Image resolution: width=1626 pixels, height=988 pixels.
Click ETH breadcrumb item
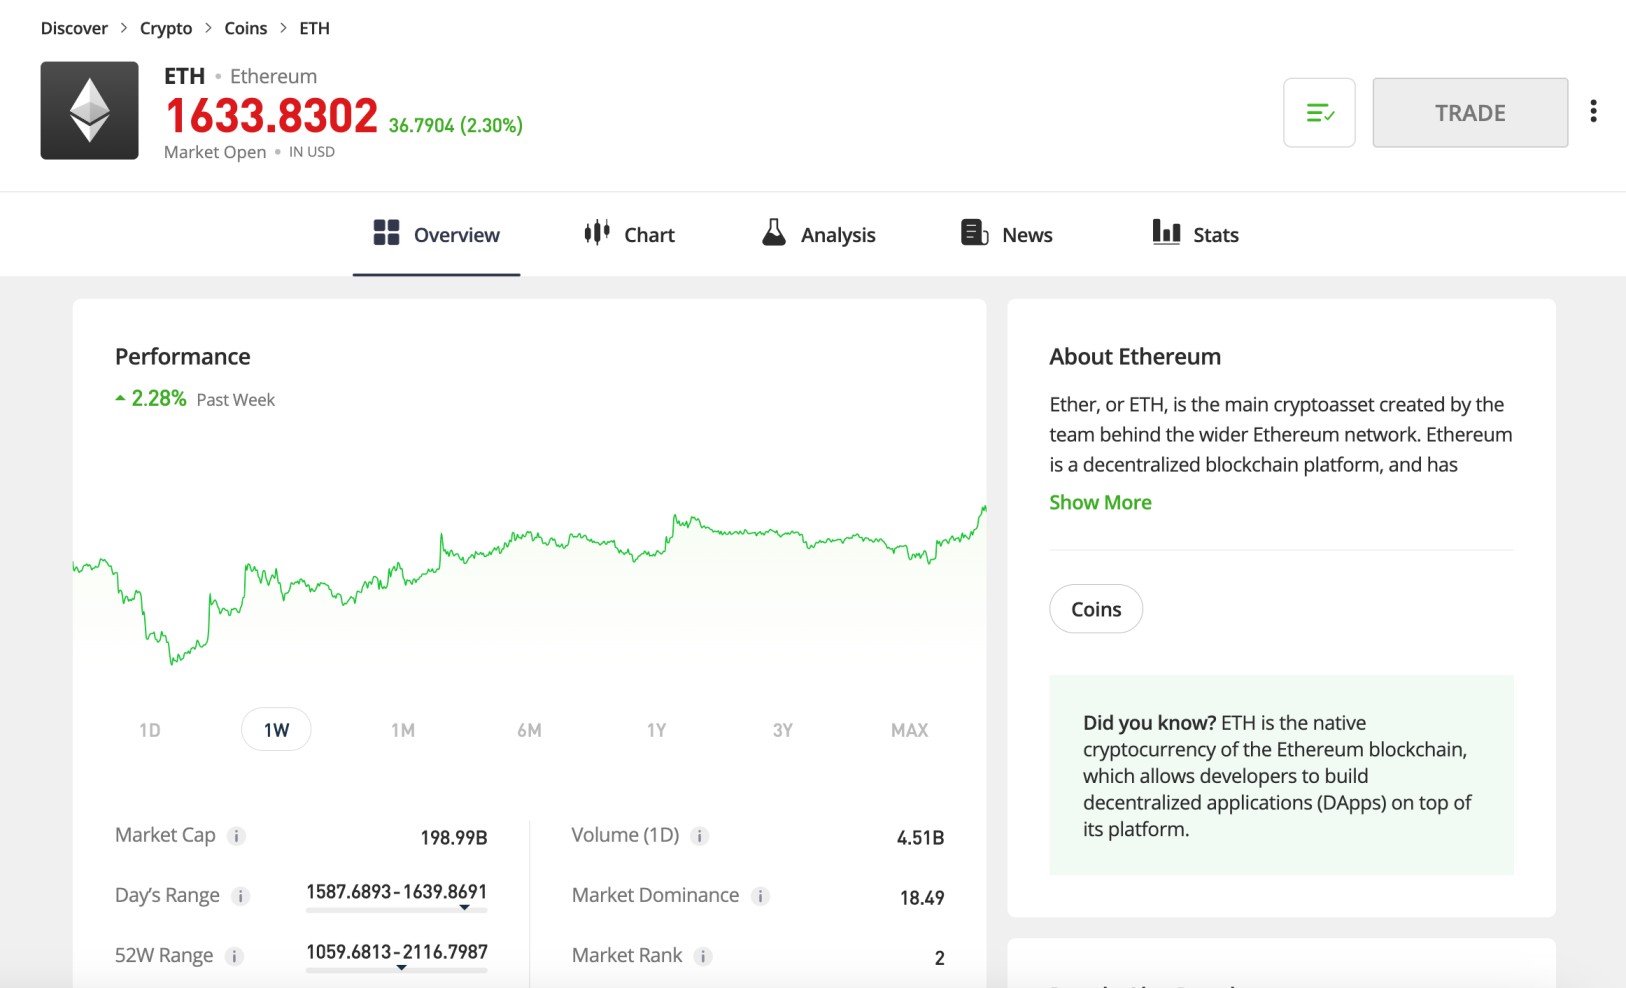[314, 28]
